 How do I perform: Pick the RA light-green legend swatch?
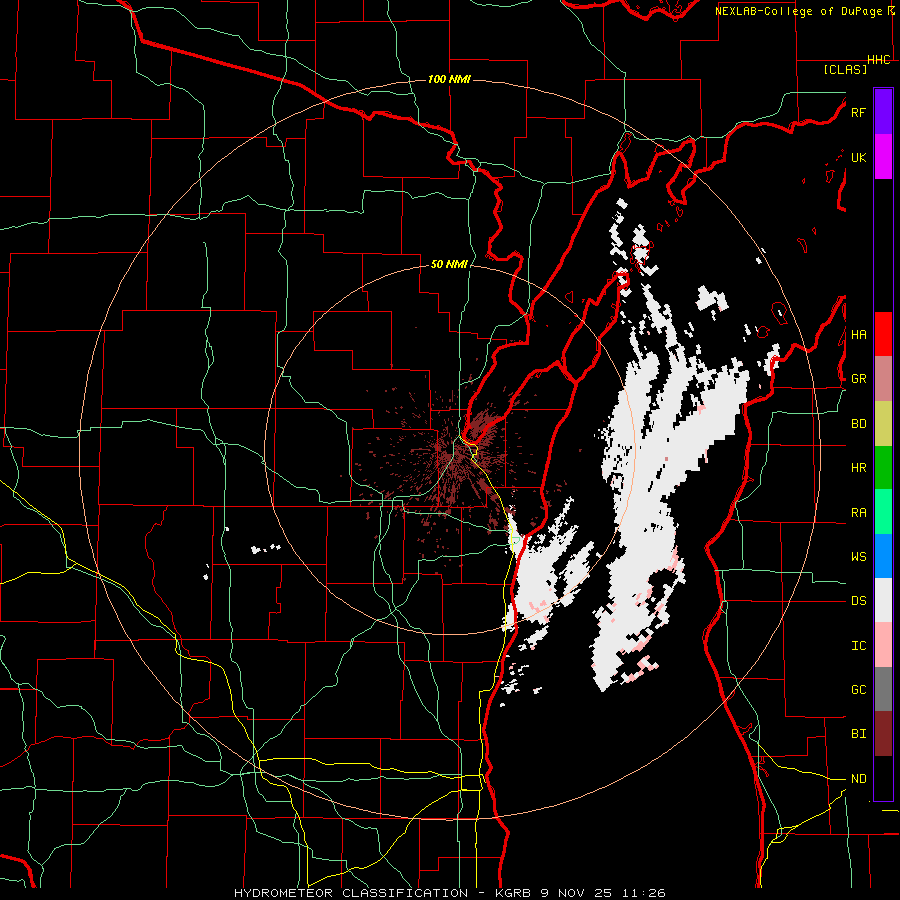883,512
